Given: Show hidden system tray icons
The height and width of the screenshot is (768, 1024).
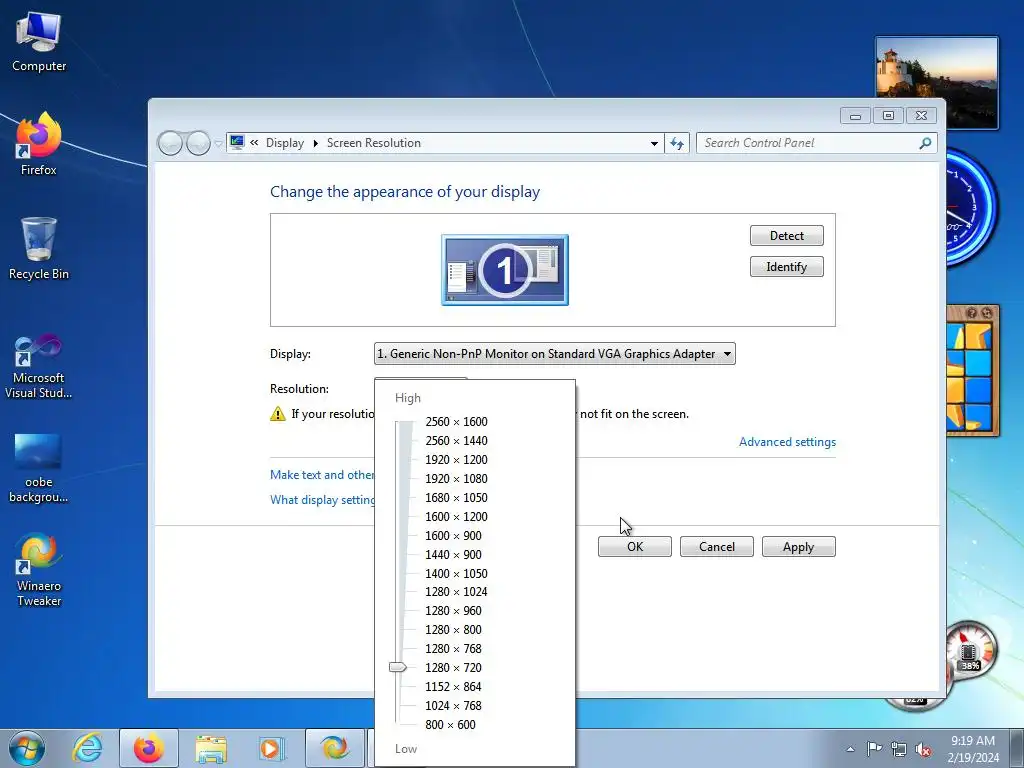Looking at the screenshot, I should (850, 749).
